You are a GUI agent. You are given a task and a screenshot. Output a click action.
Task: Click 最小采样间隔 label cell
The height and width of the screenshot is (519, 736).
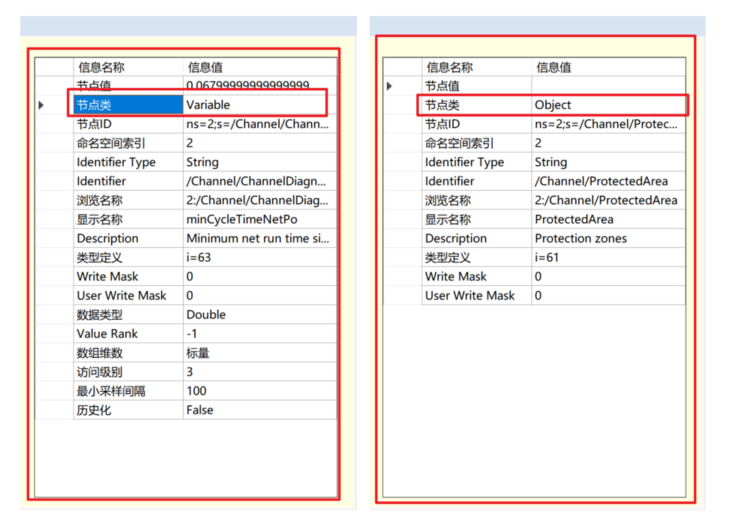(128, 391)
